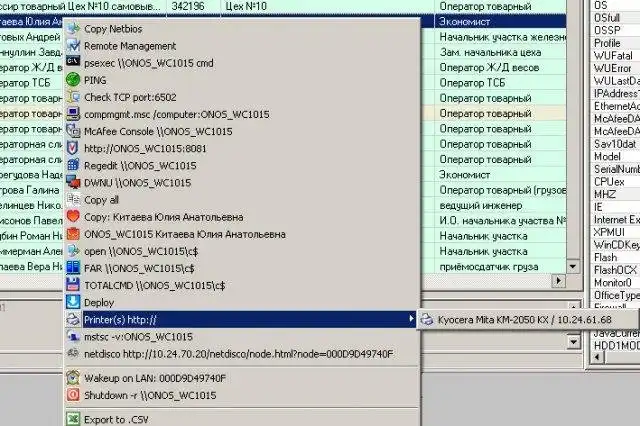This screenshot has height=426, width=640.
Task: Click the green PING icon
Action: 73,80
